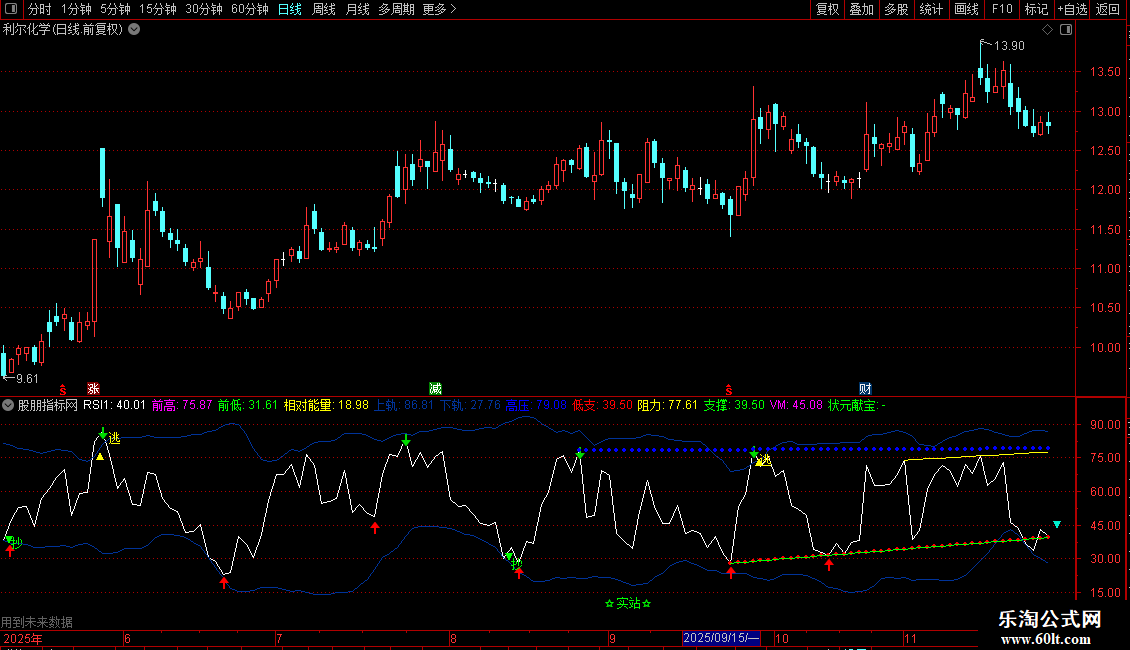The image size is (1130, 650).
Task: Open the 更多 periods expander
Action: pos(439,10)
